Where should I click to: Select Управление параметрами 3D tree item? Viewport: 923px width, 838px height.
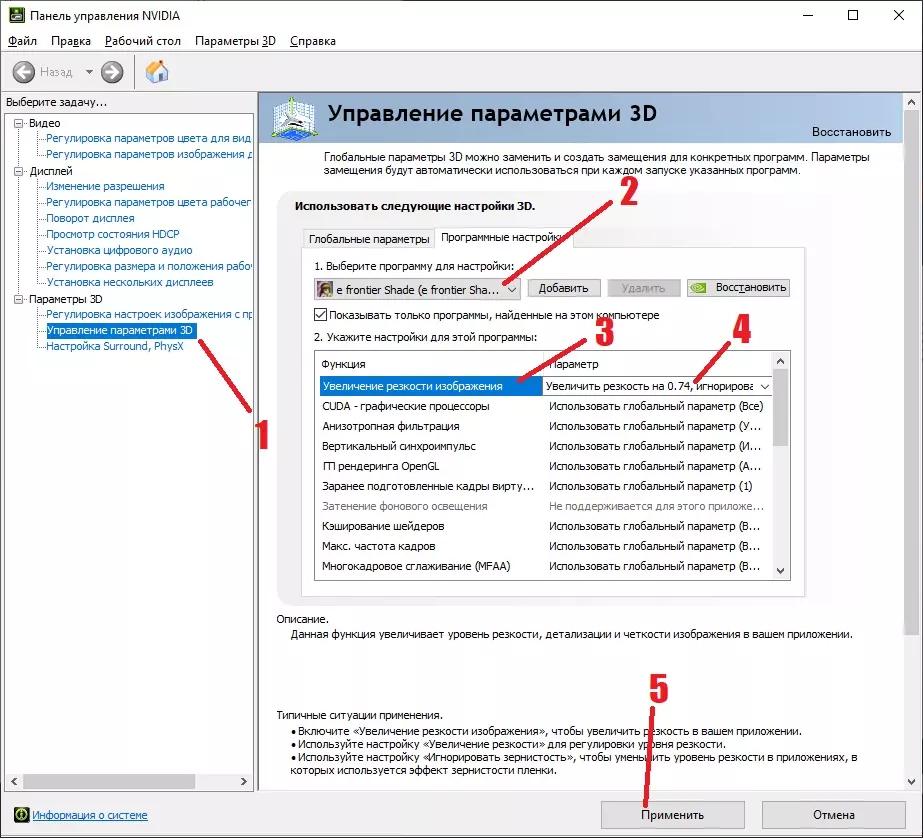pos(119,330)
